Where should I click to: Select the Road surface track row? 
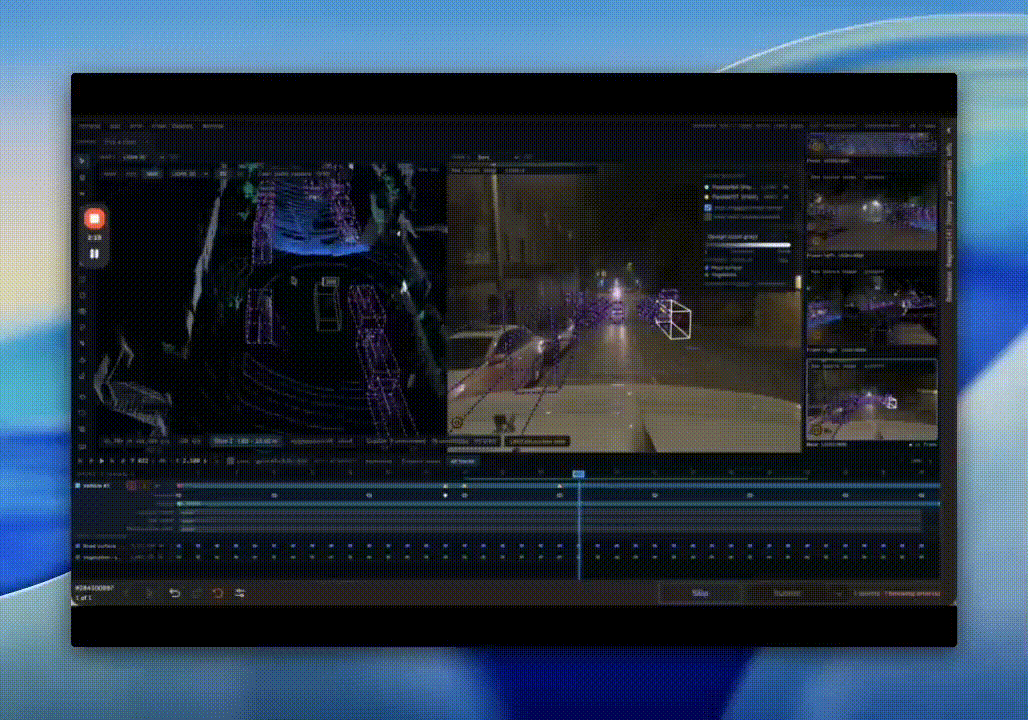click(508, 546)
